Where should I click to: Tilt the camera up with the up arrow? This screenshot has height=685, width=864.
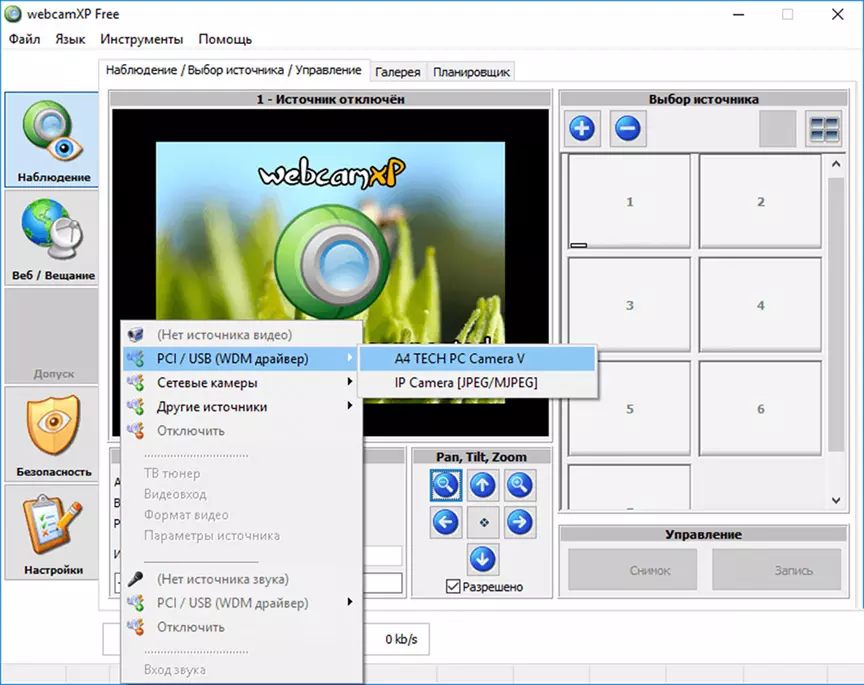coord(483,486)
